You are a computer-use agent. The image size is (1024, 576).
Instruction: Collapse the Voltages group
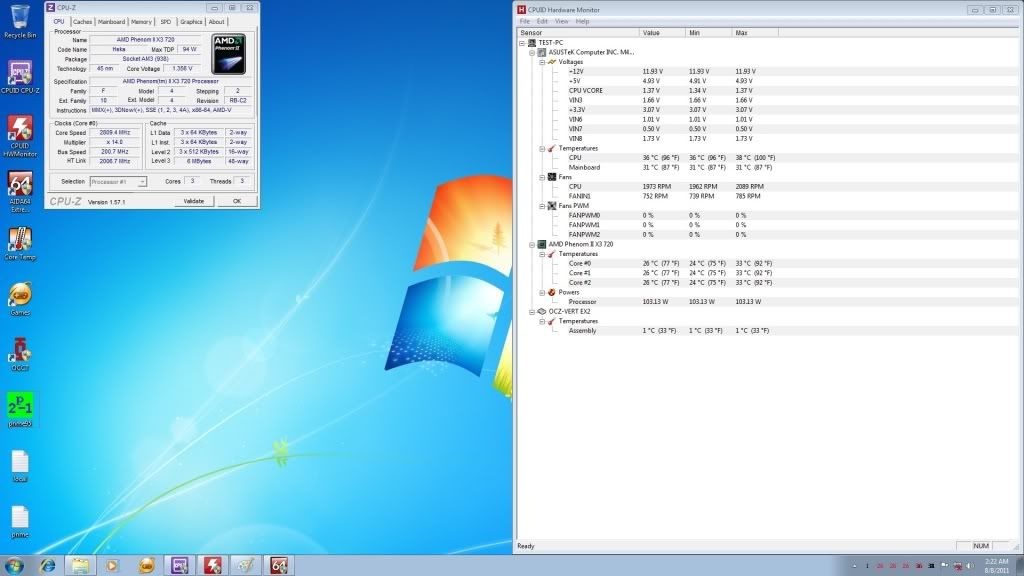click(542, 62)
